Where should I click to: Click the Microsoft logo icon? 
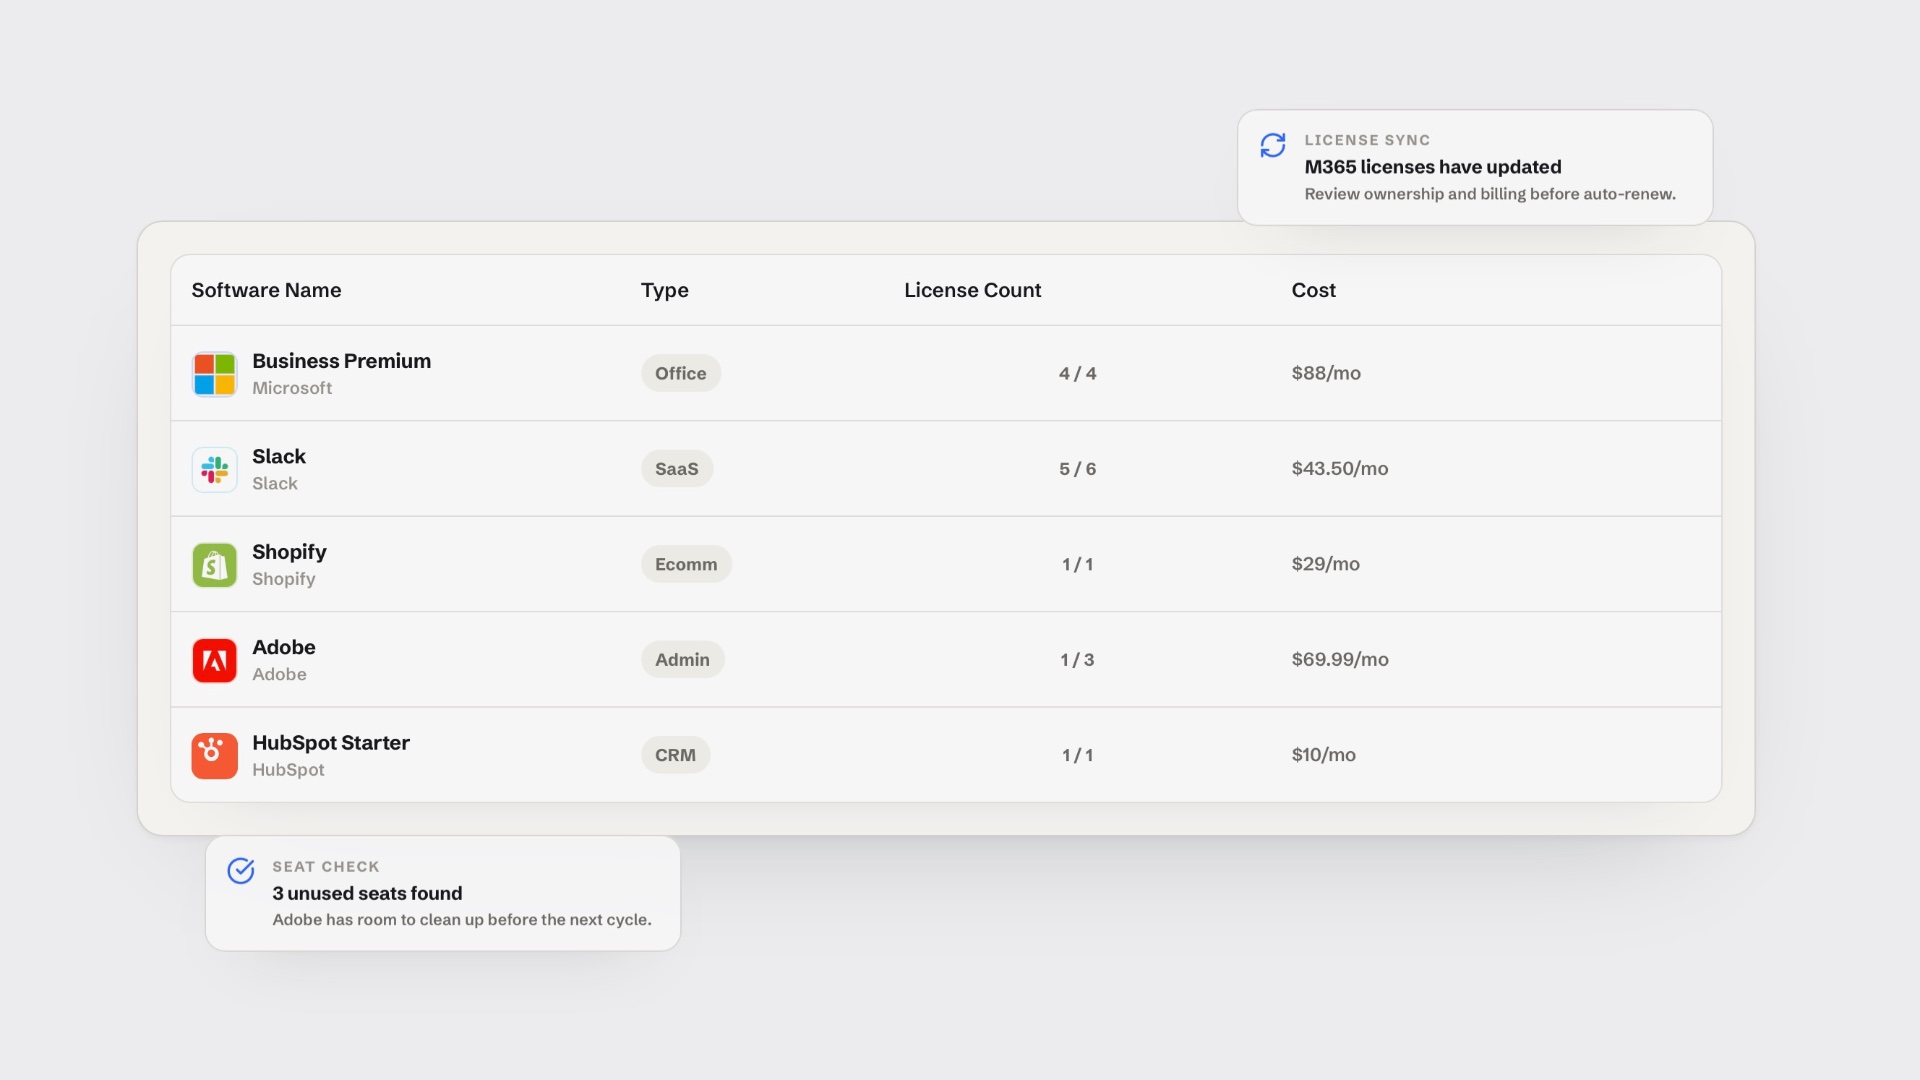click(214, 374)
